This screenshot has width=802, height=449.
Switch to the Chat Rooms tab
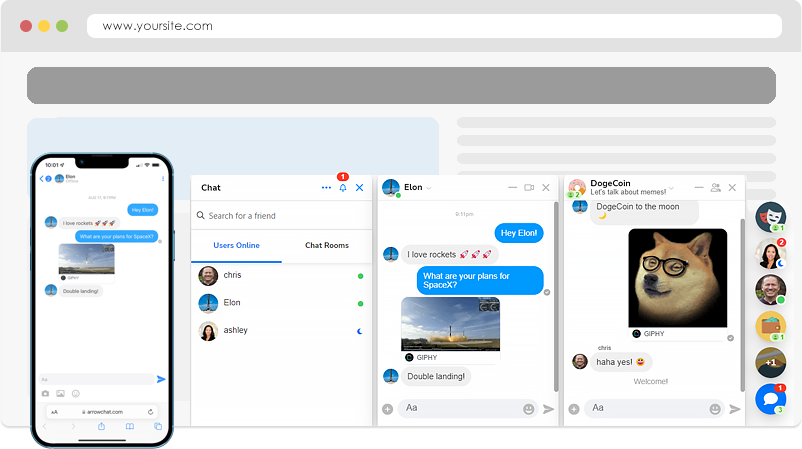[327, 245]
